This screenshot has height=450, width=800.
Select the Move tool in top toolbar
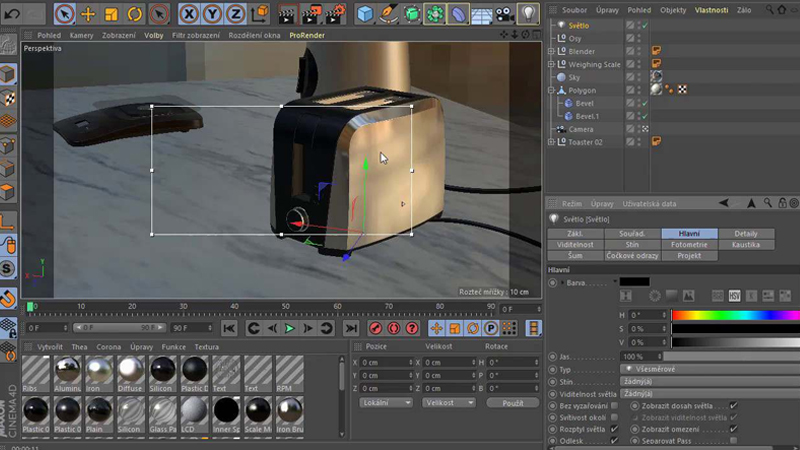(88, 14)
